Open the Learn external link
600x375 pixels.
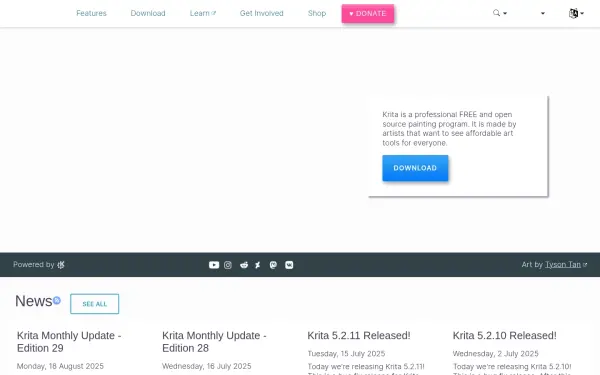coord(203,13)
